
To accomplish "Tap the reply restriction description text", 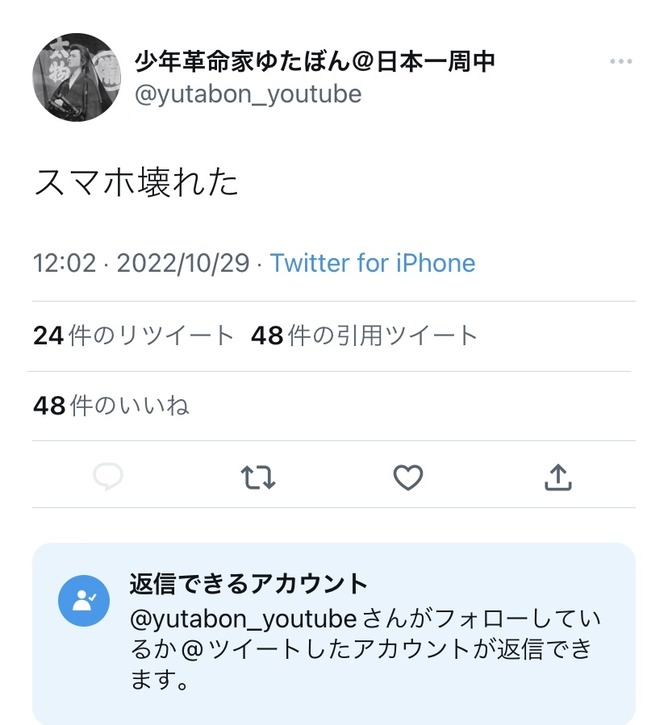I will 365,650.
